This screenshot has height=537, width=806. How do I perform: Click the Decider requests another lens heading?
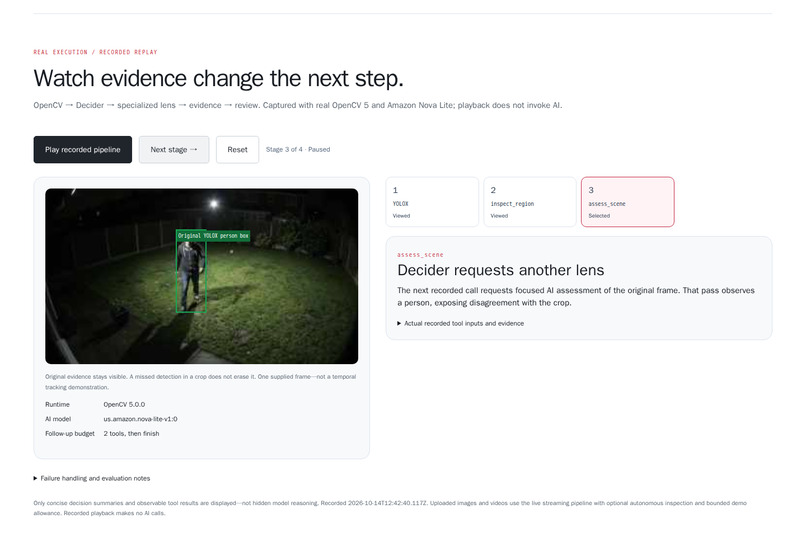[501, 270]
